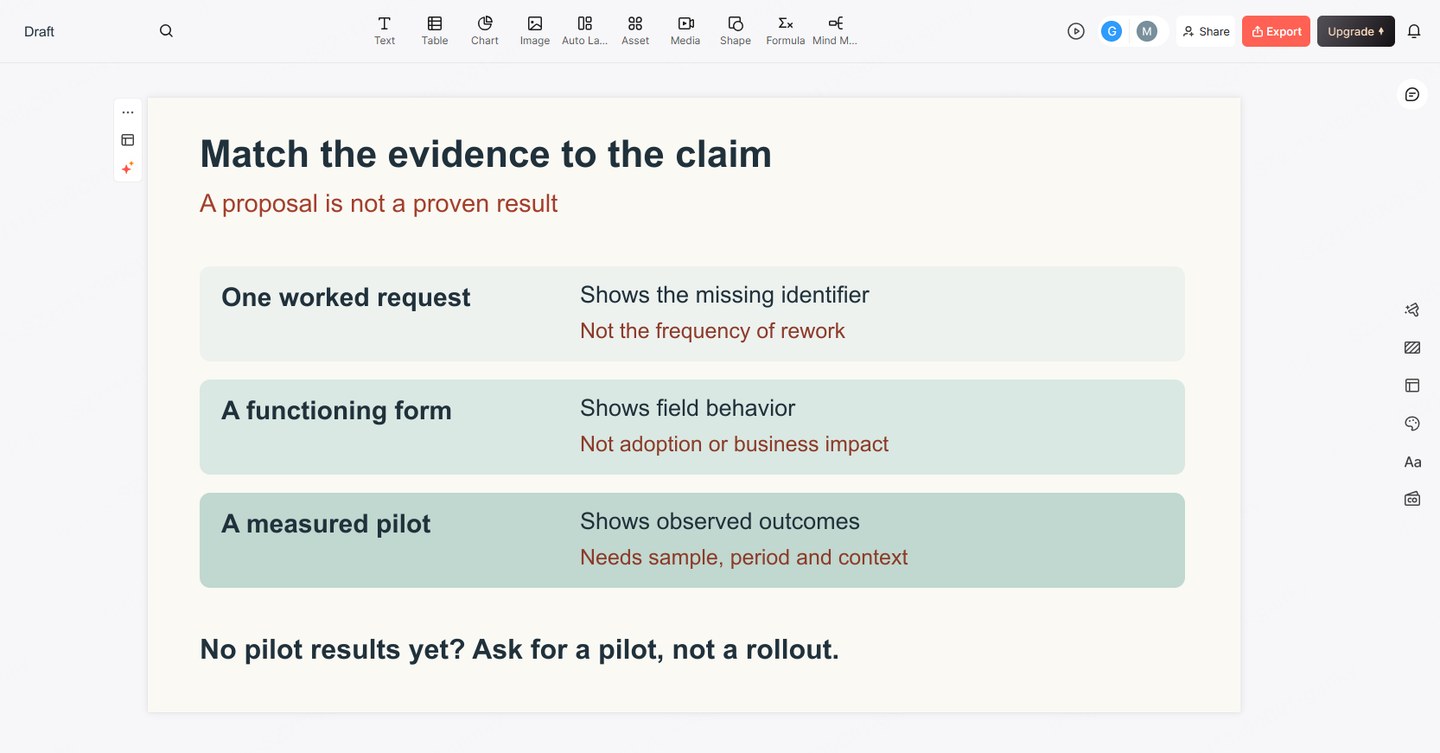Click the 'A functioning form' label
Viewport: 1440px width, 753px height.
point(337,411)
